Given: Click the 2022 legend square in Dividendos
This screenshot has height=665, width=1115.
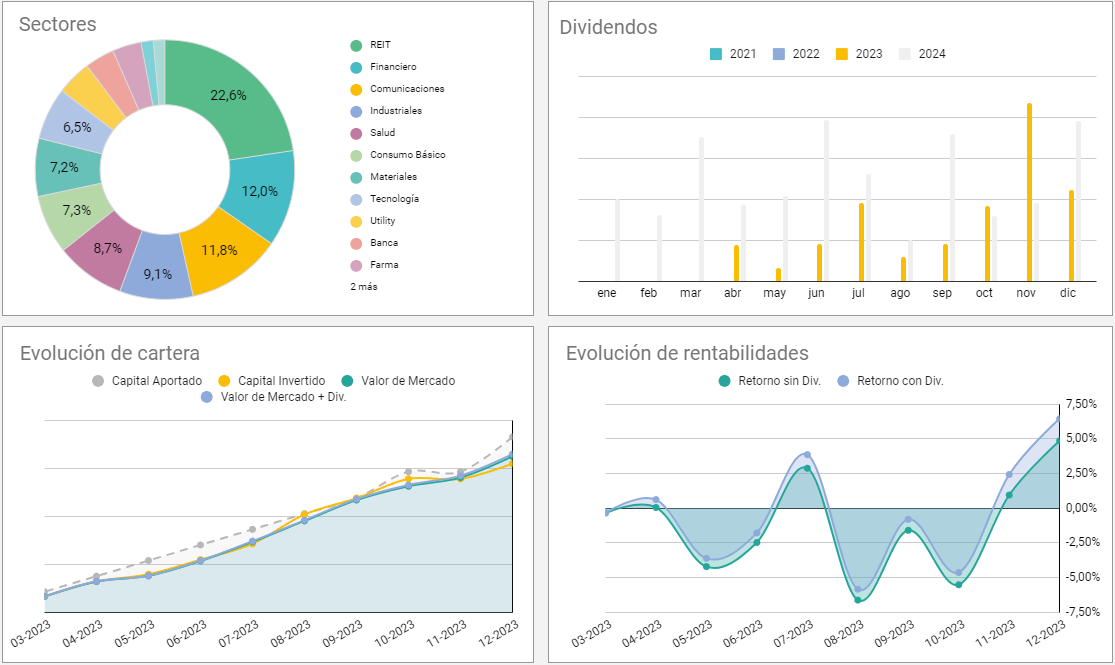Looking at the screenshot, I should coord(780,54).
